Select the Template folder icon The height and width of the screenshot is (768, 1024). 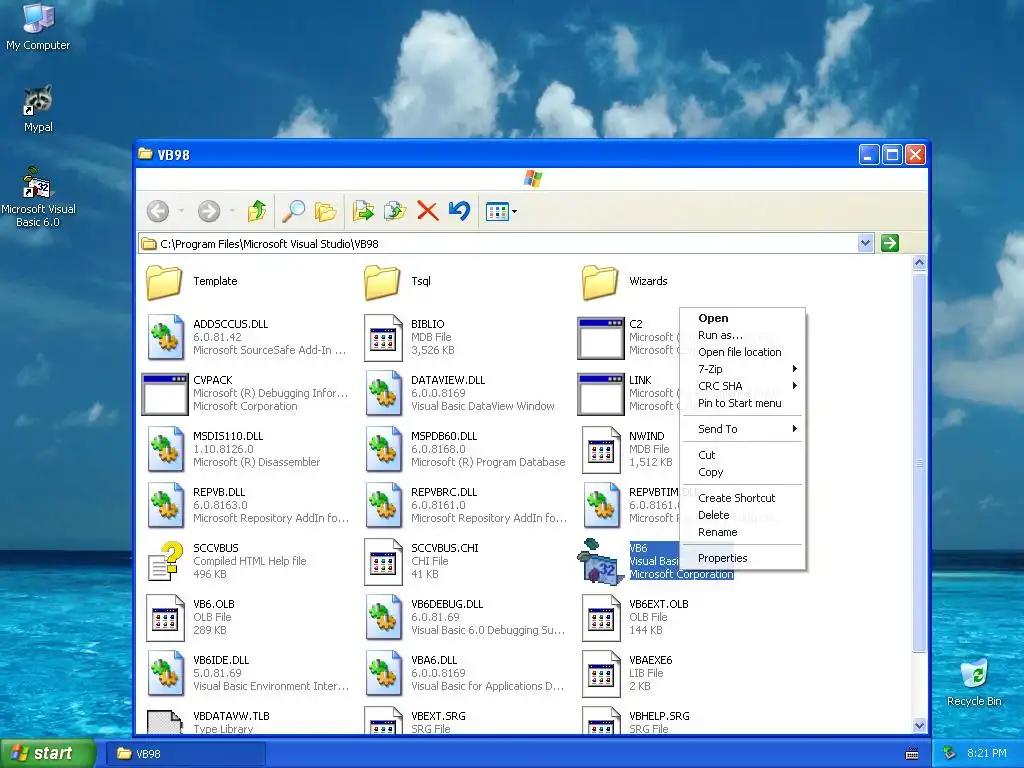(164, 282)
